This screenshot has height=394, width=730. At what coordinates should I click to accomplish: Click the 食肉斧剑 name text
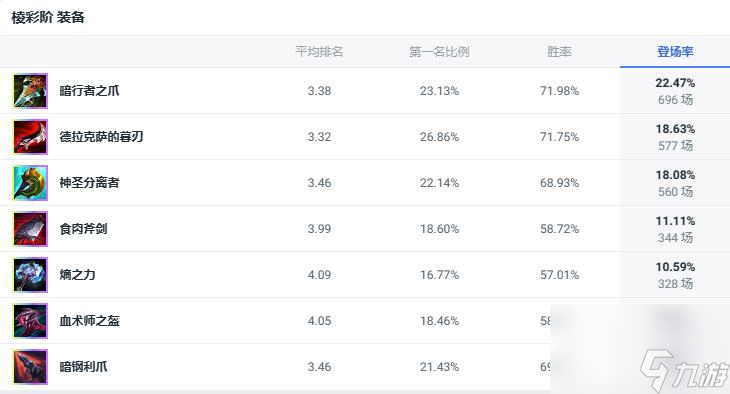tap(83, 229)
